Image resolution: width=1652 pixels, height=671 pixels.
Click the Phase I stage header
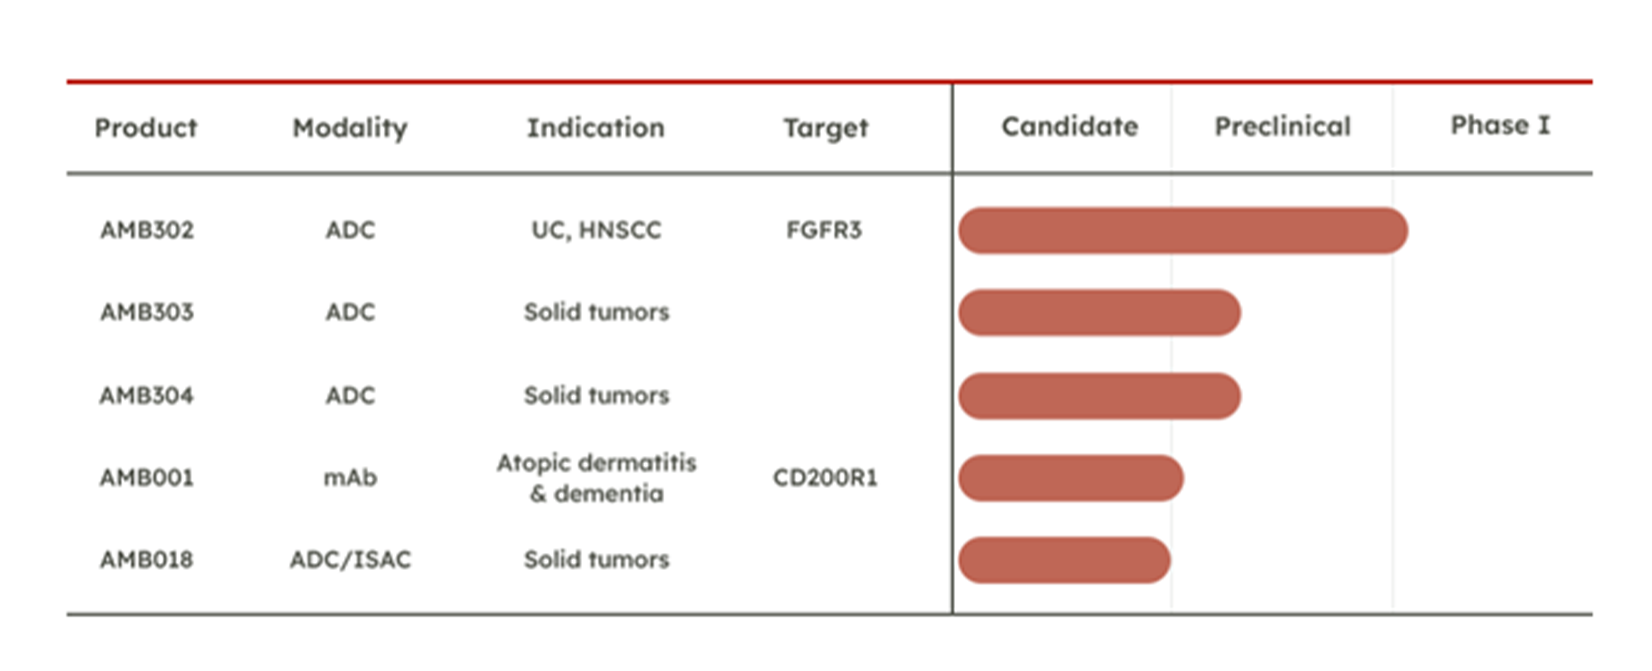1500,125
